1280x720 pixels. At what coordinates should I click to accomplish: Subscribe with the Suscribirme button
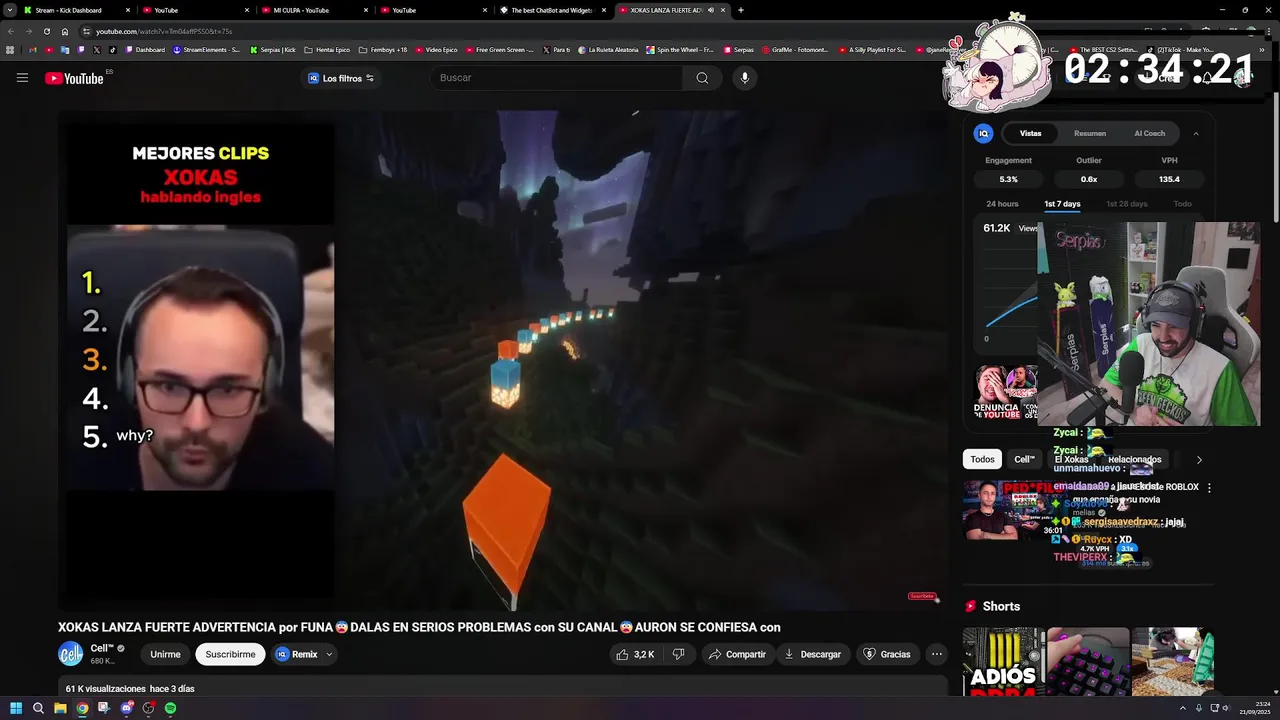(230, 654)
